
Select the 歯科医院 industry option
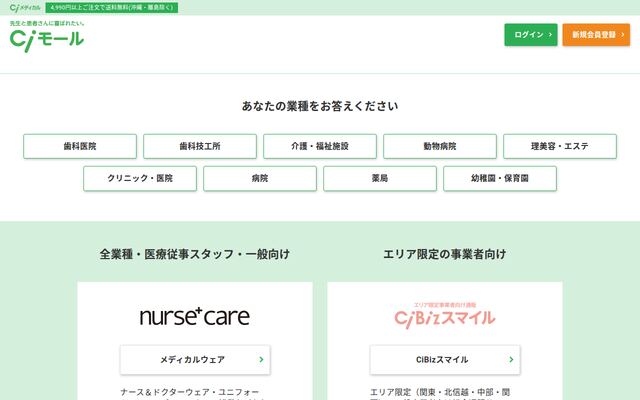click(x=80, y=146)
